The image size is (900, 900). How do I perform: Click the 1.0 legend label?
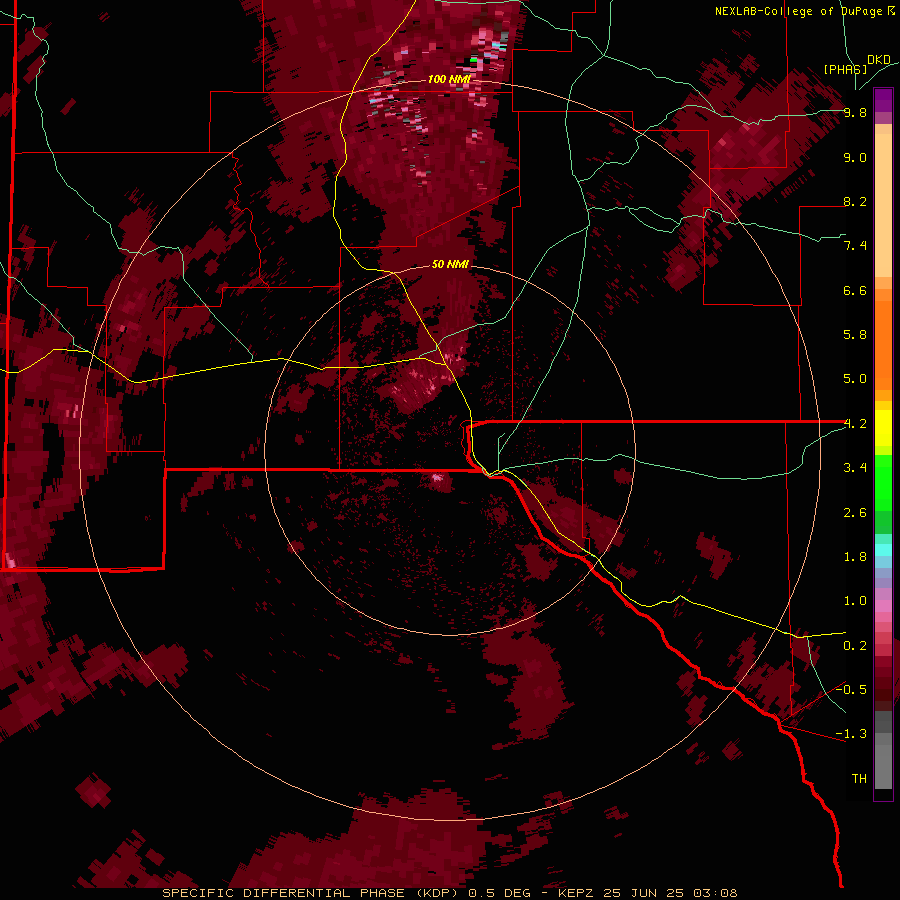point(855,601)
